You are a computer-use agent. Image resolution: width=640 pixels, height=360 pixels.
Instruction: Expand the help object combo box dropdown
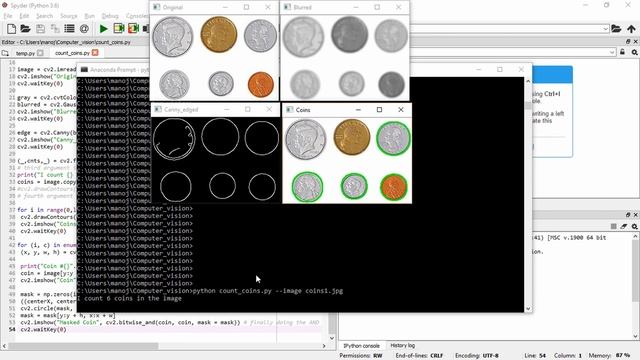612,52
